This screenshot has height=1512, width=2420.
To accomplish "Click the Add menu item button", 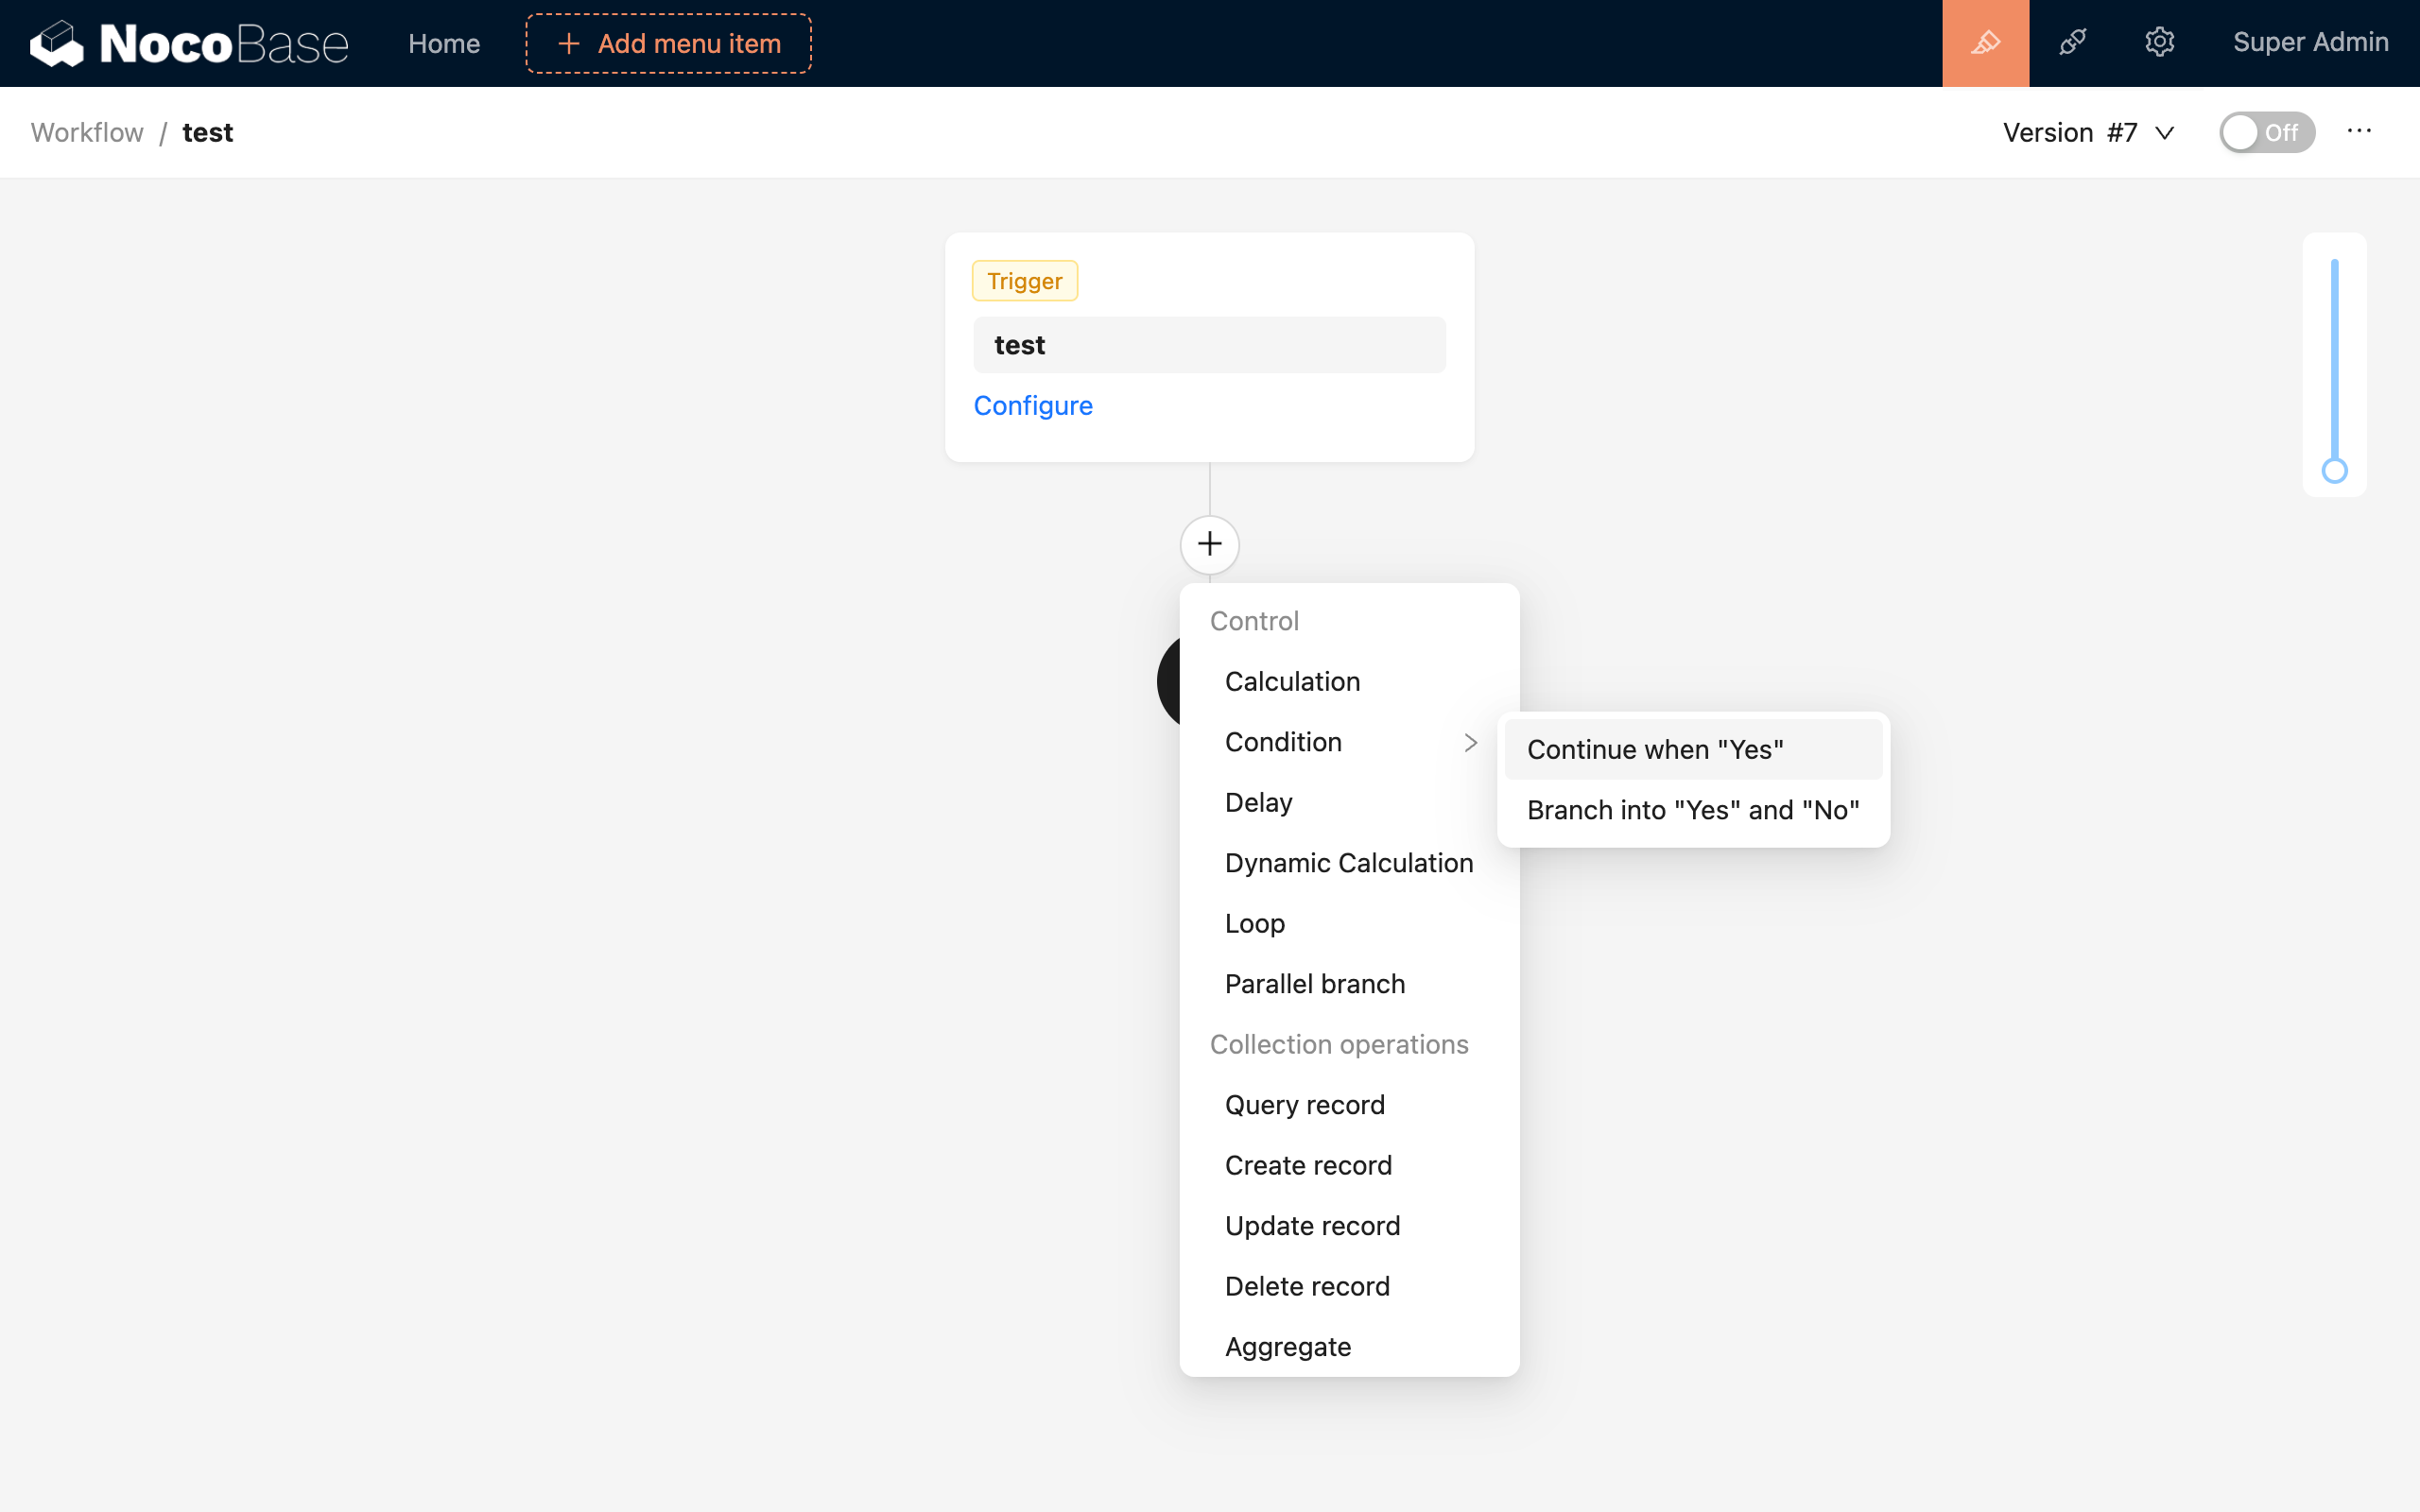I will [668, 43].
